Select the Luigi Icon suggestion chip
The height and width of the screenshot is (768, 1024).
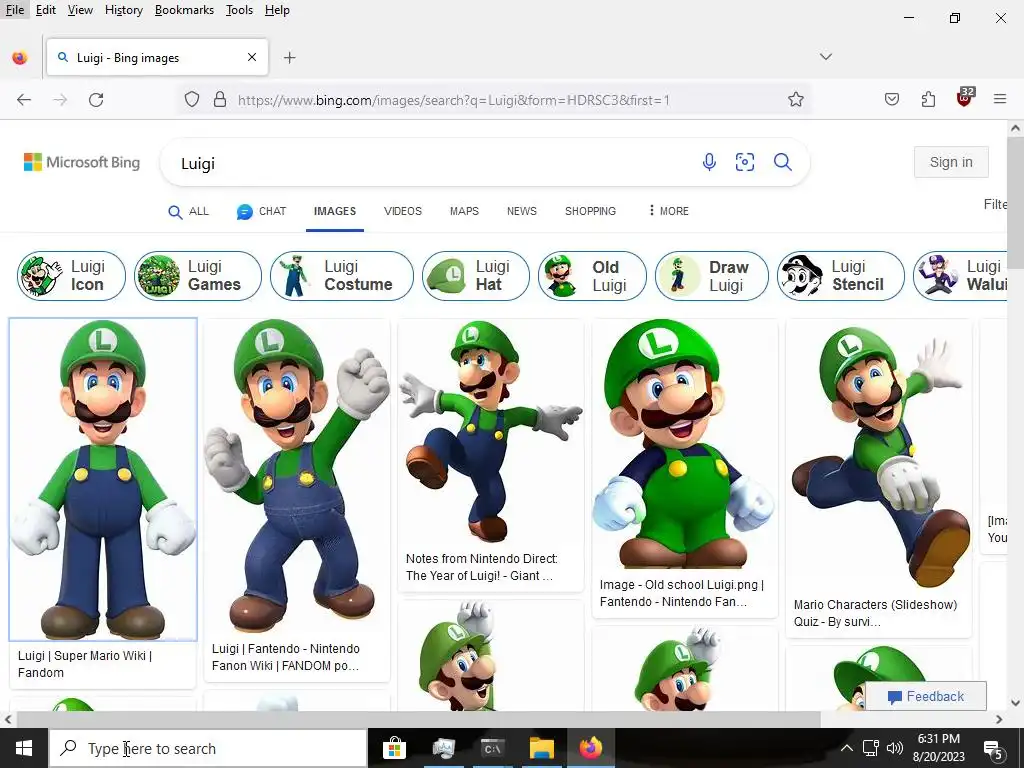coord(71,276)
